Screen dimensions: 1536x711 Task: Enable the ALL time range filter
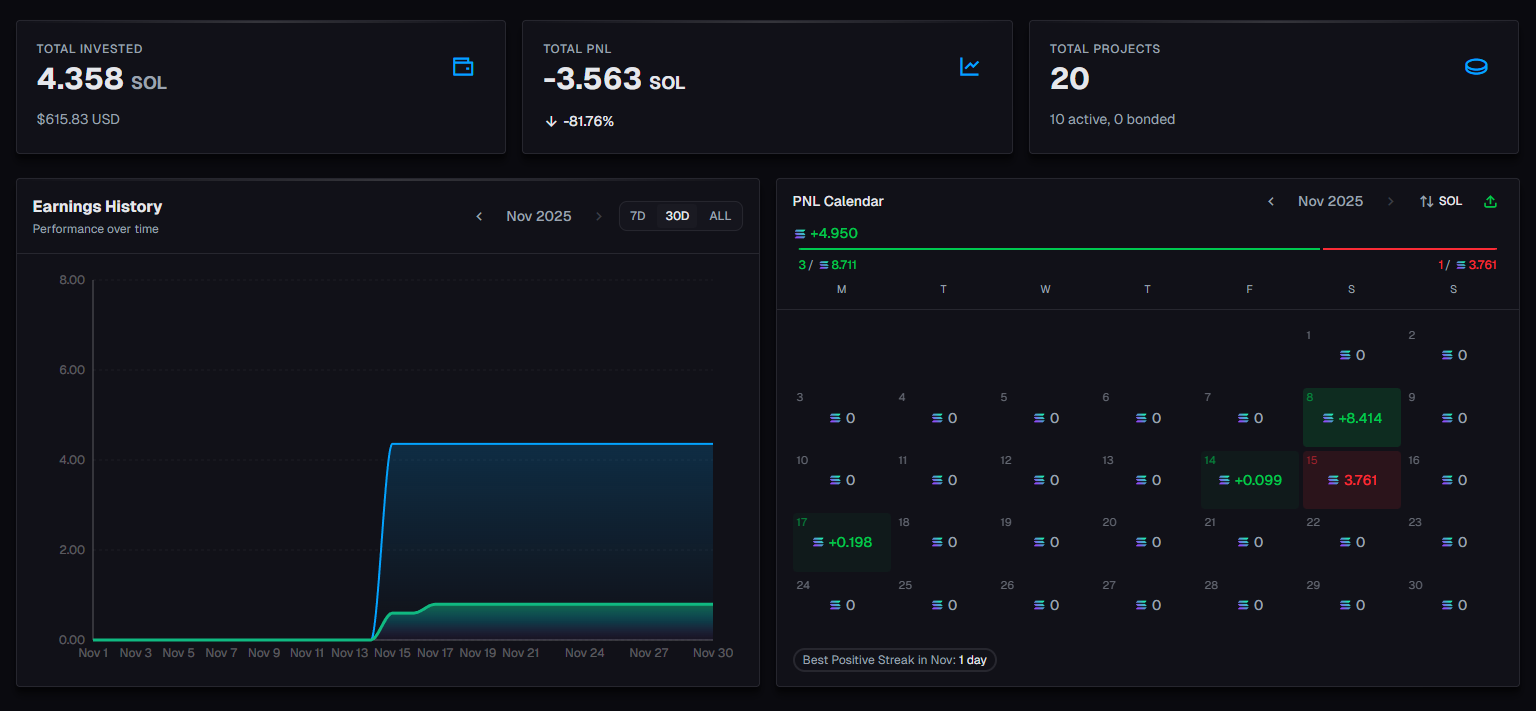point(720,215)
